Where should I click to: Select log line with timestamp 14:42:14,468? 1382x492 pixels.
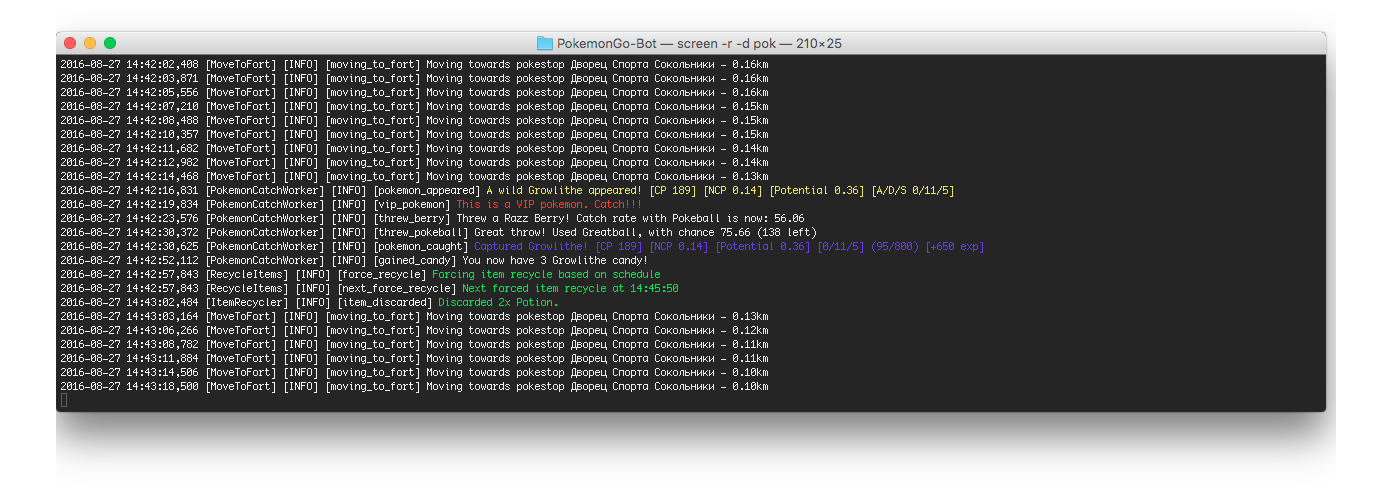414,176
